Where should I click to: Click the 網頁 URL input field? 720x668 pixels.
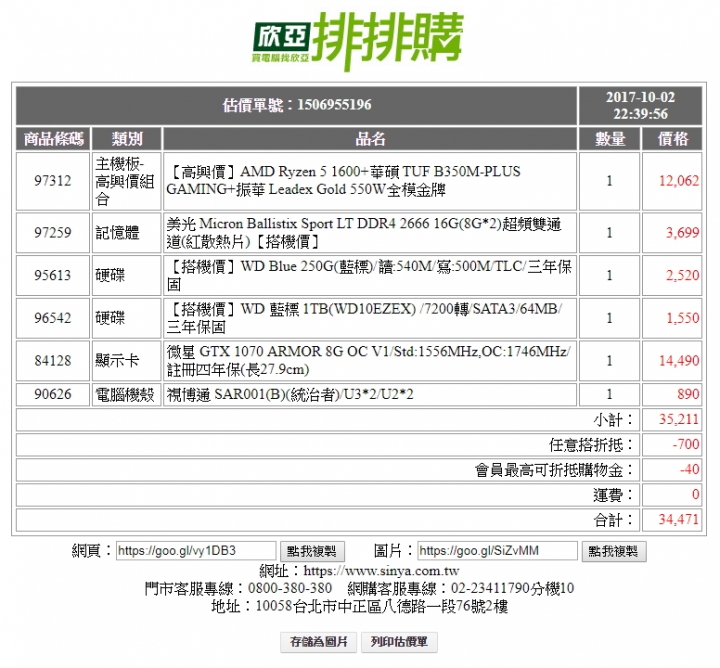pos(196,550)
